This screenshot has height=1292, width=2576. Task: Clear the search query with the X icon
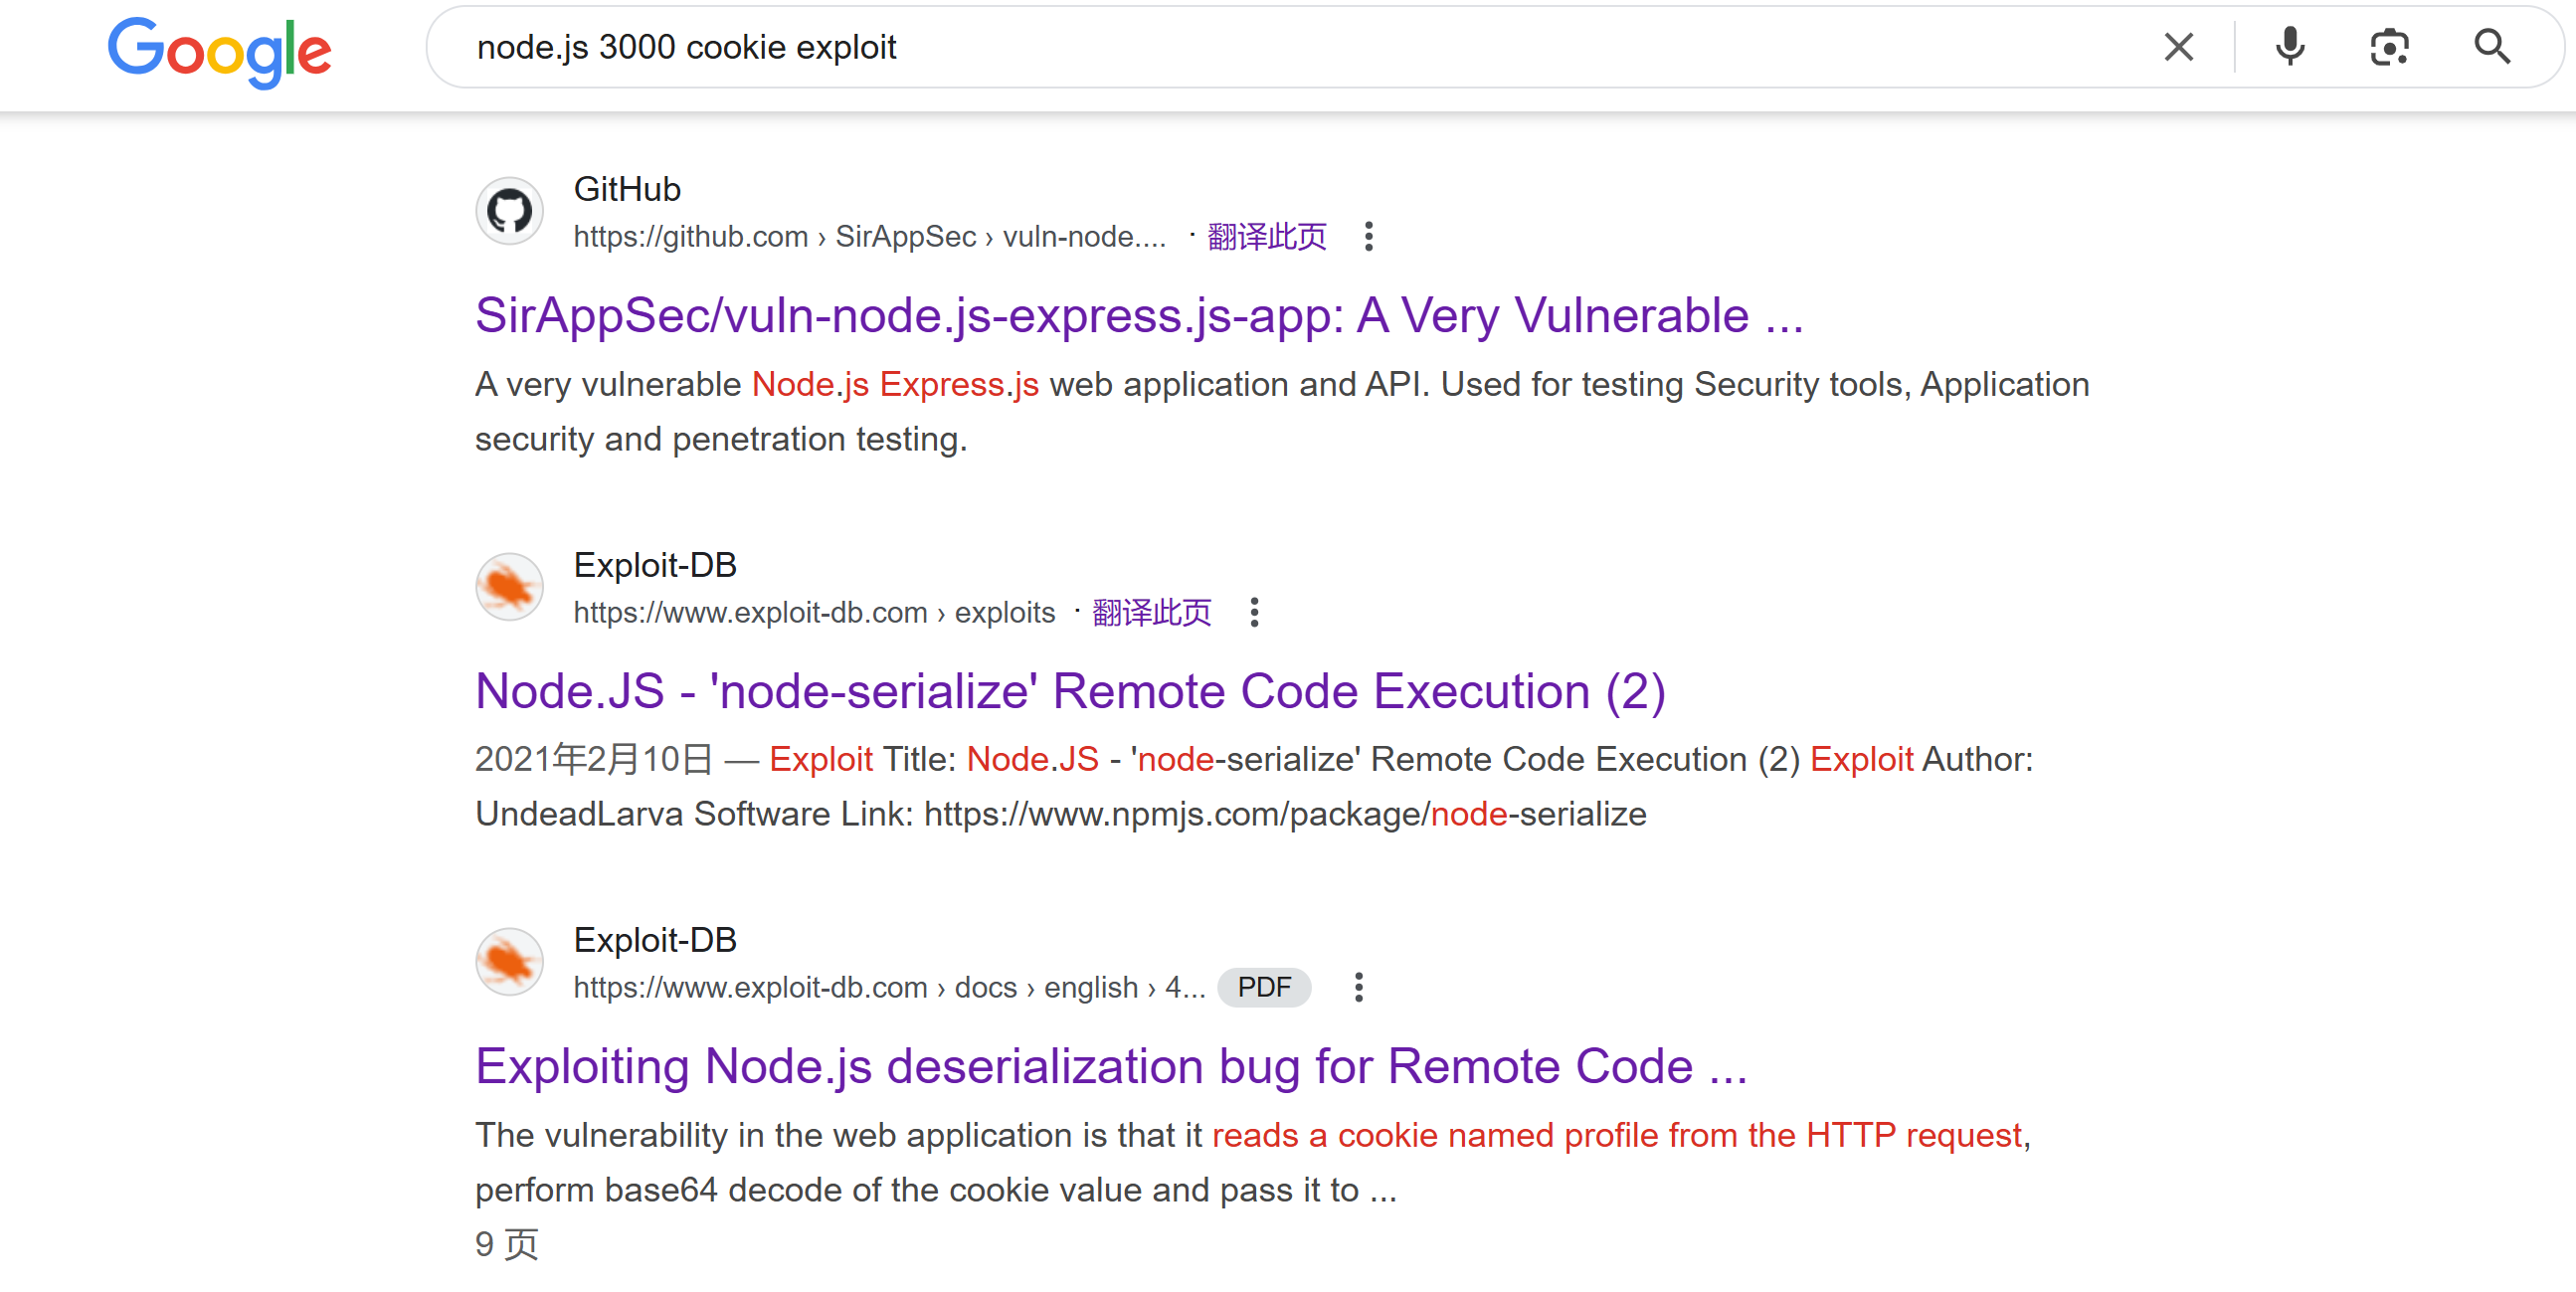pos(2178,47)
